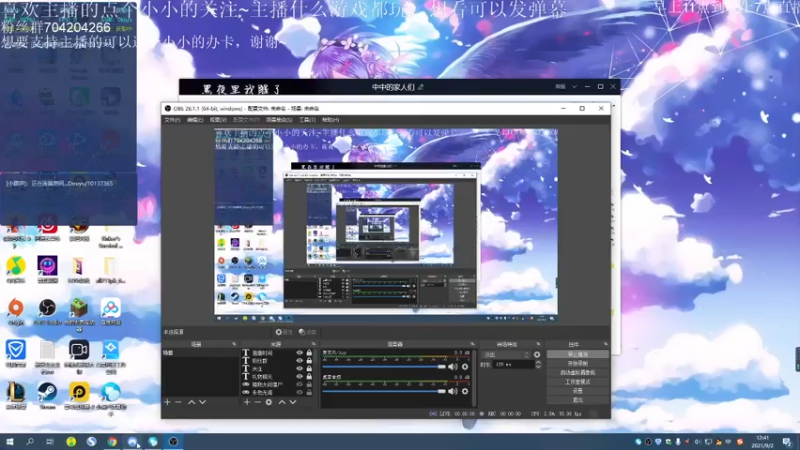Pop out the 场景 dock panel

234,344
